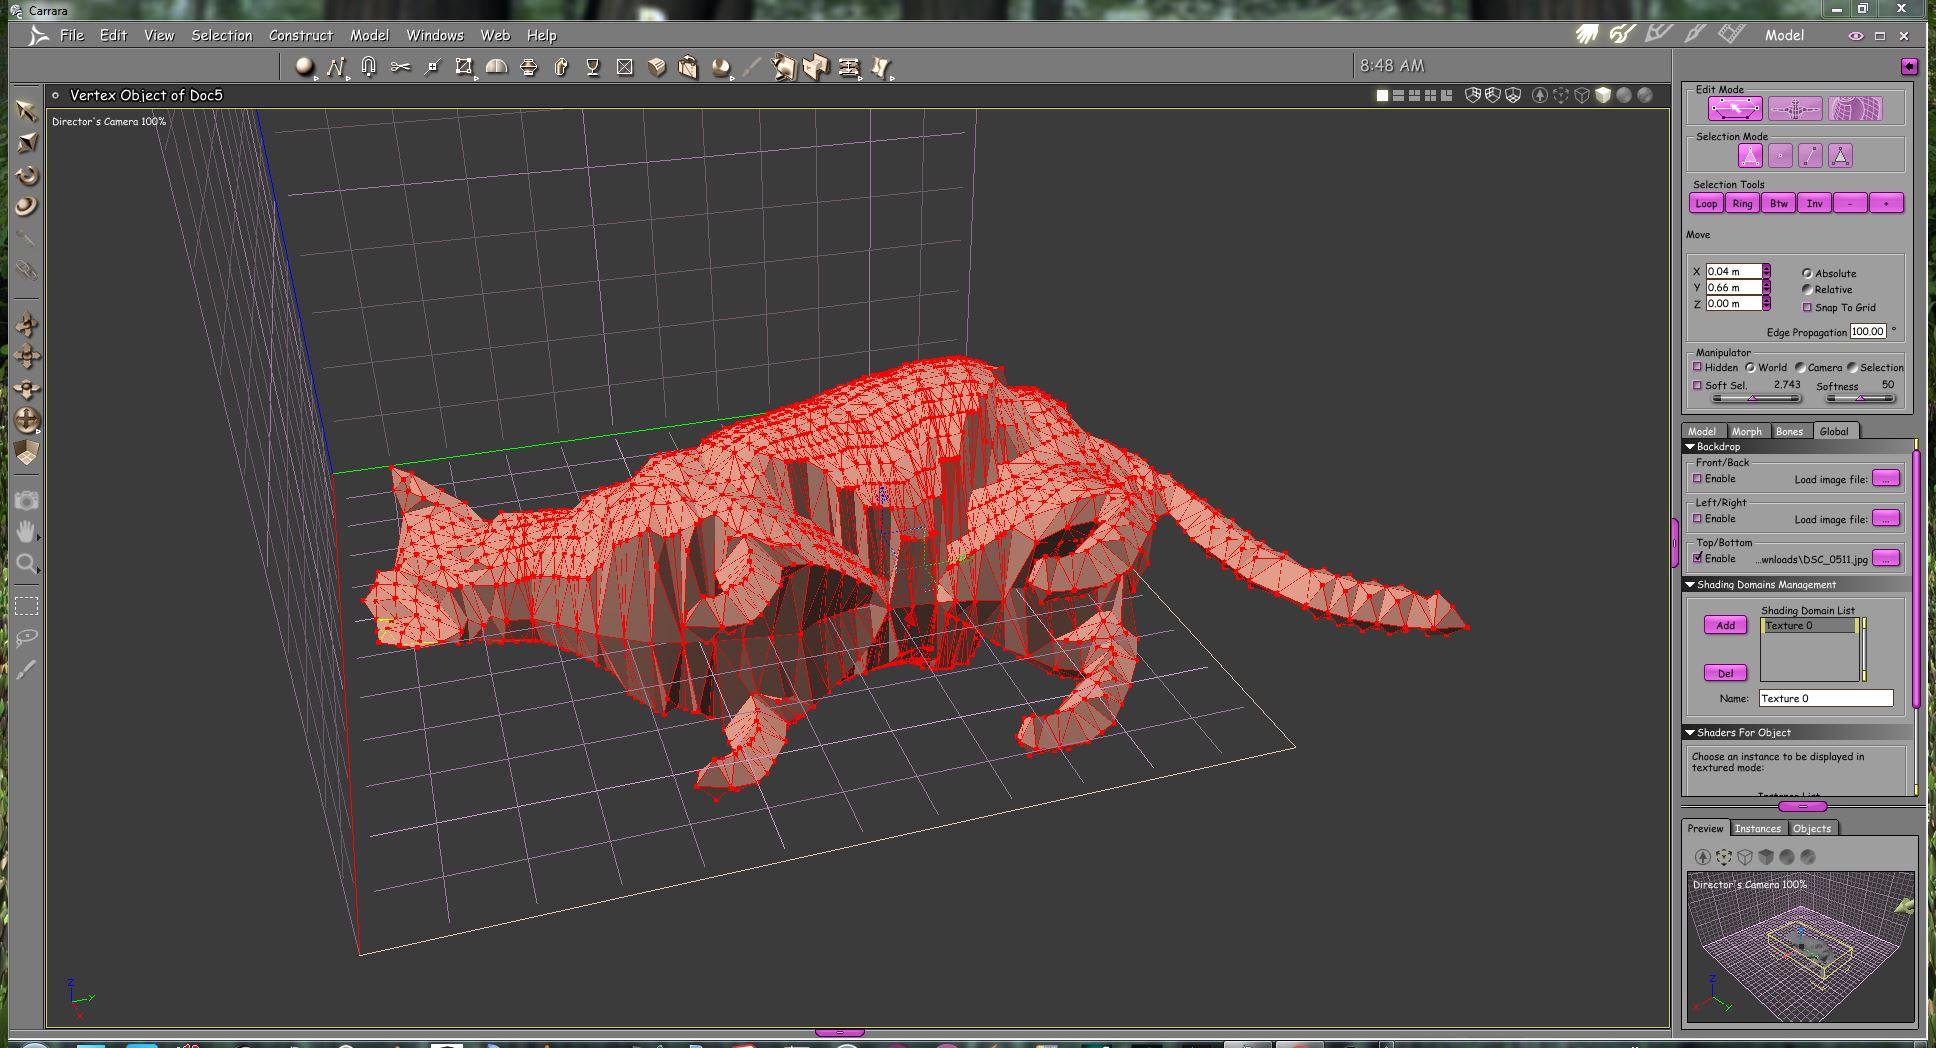Collapse the Shaders For Object section

click(1690, 733)
